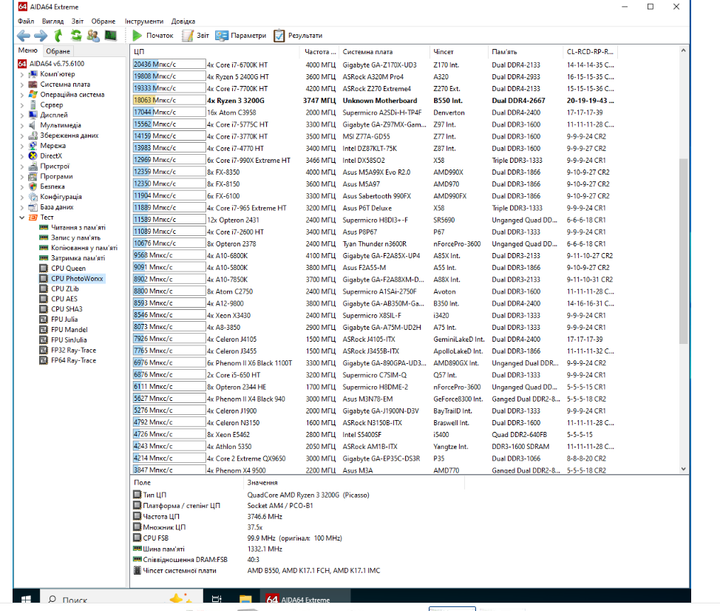Viewport: 720px width, 611px height.
Task: Select the CPU ZLib benchmark
Action: 65,289
